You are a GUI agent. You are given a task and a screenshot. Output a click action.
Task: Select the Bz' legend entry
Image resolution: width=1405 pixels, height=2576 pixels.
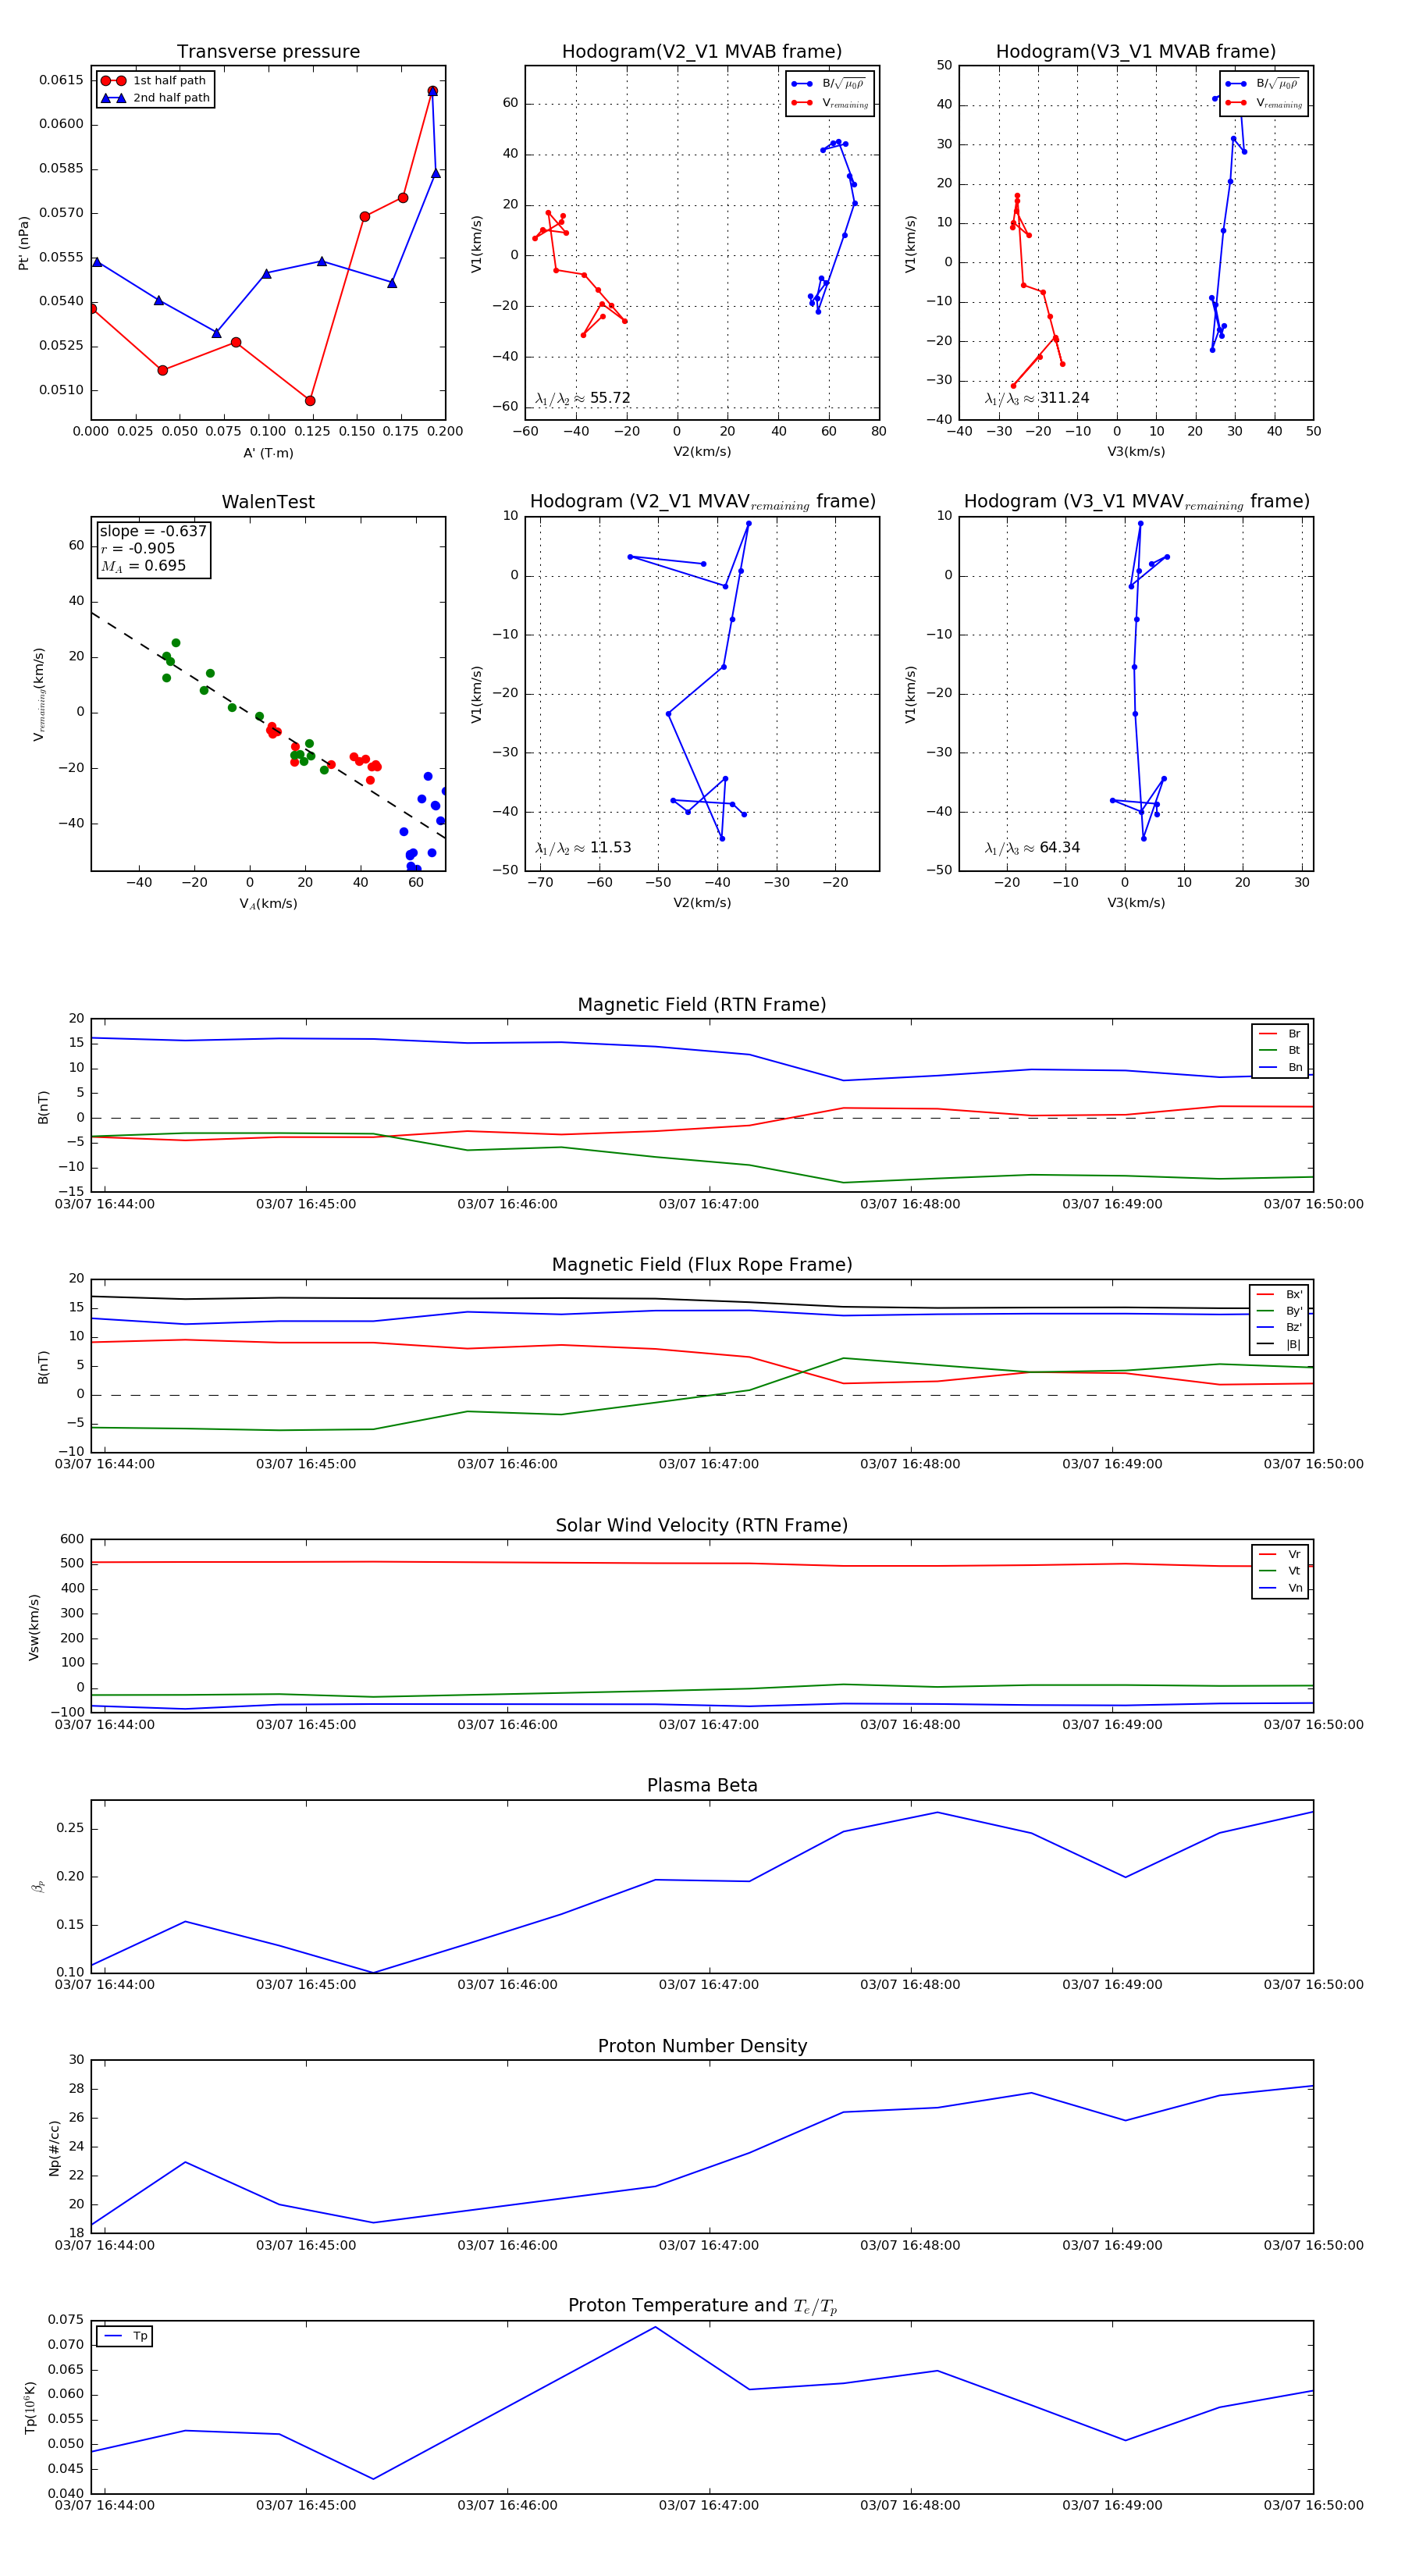1279,1327
